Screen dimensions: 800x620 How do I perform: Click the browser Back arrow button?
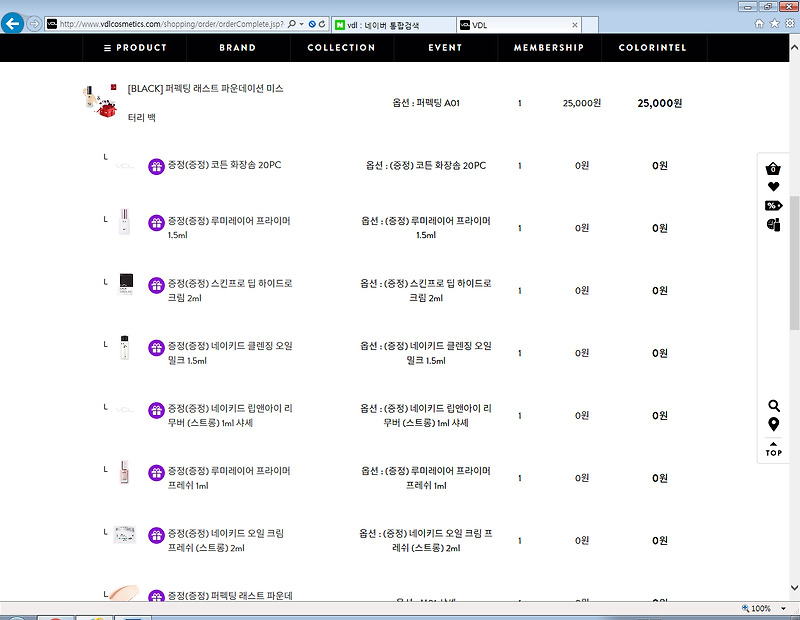(13, 23)
